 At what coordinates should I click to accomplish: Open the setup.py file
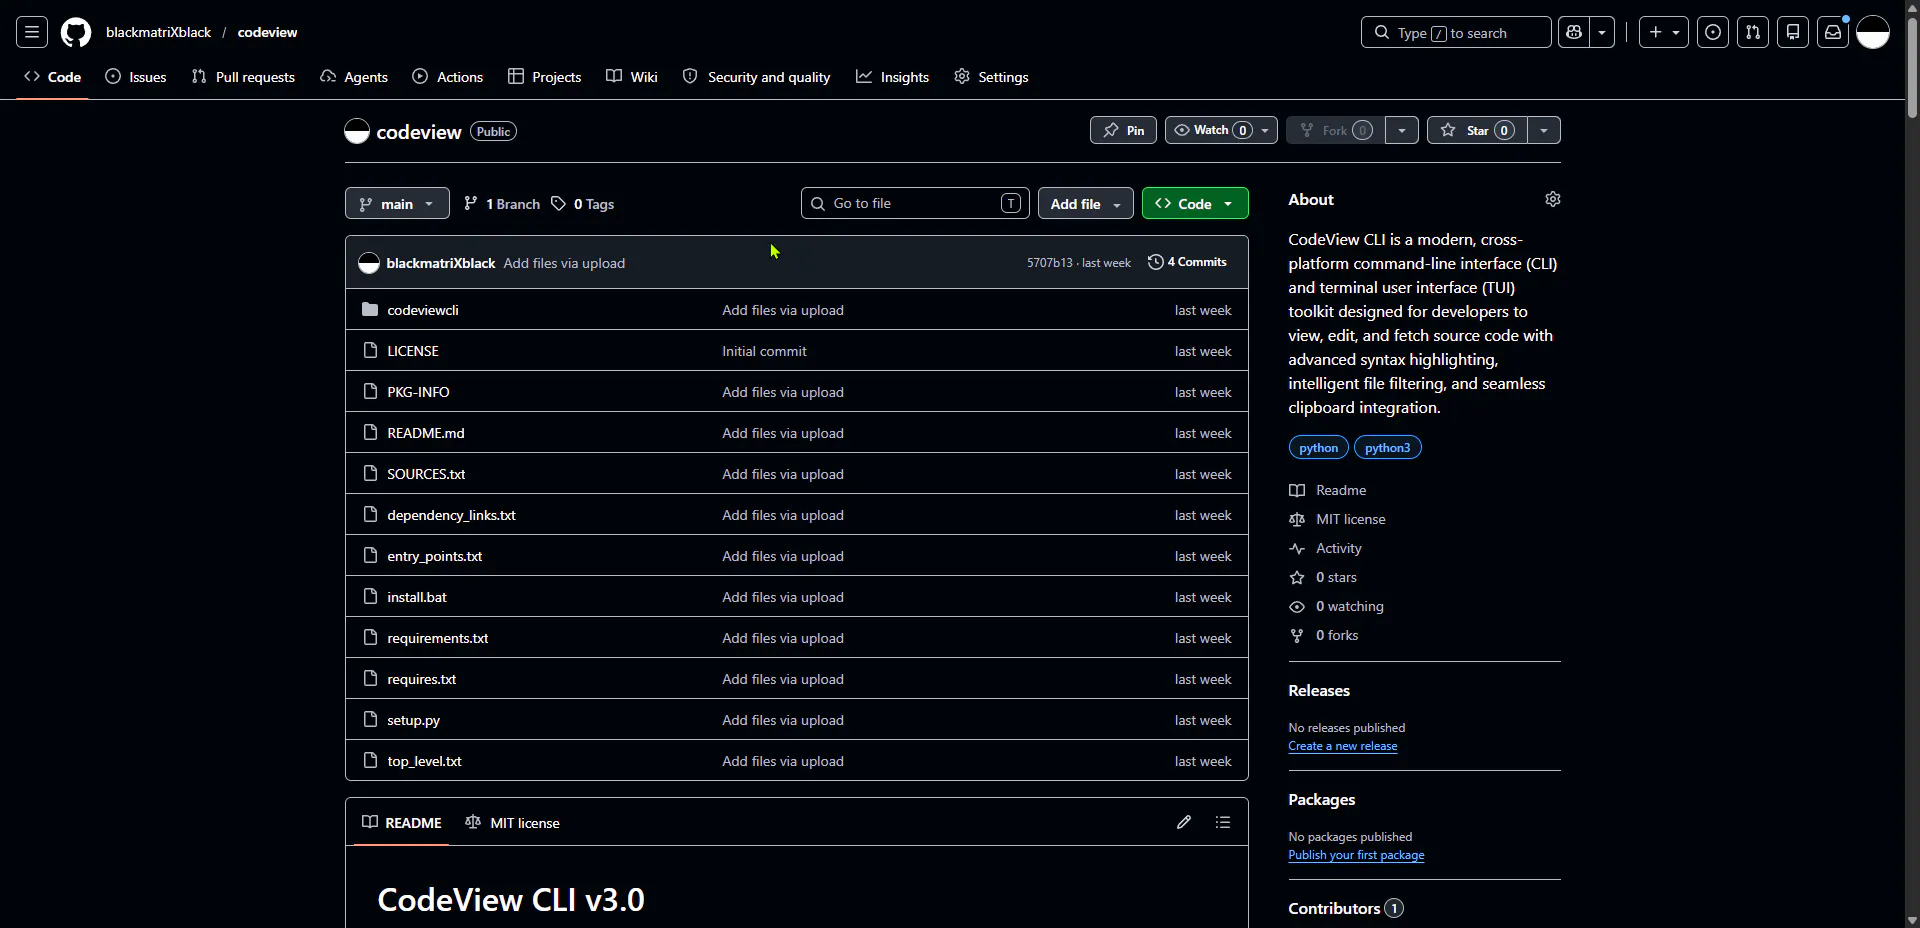(x=413, y=720)
